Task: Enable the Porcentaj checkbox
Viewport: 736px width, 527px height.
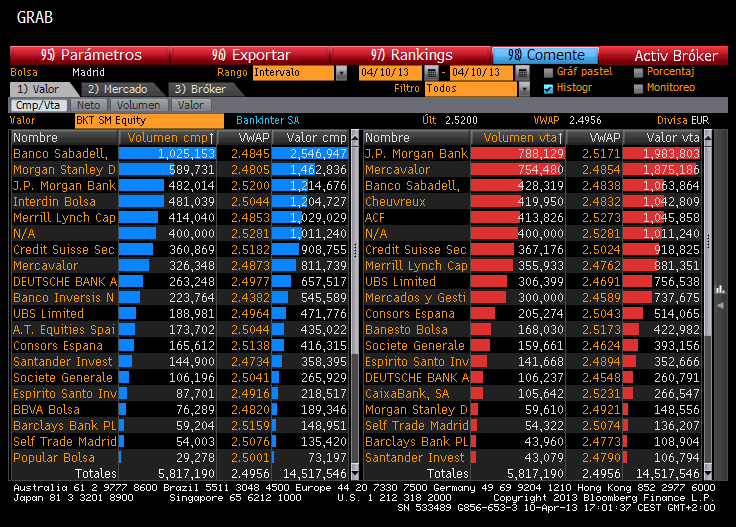Action: (x=638, y=73)
